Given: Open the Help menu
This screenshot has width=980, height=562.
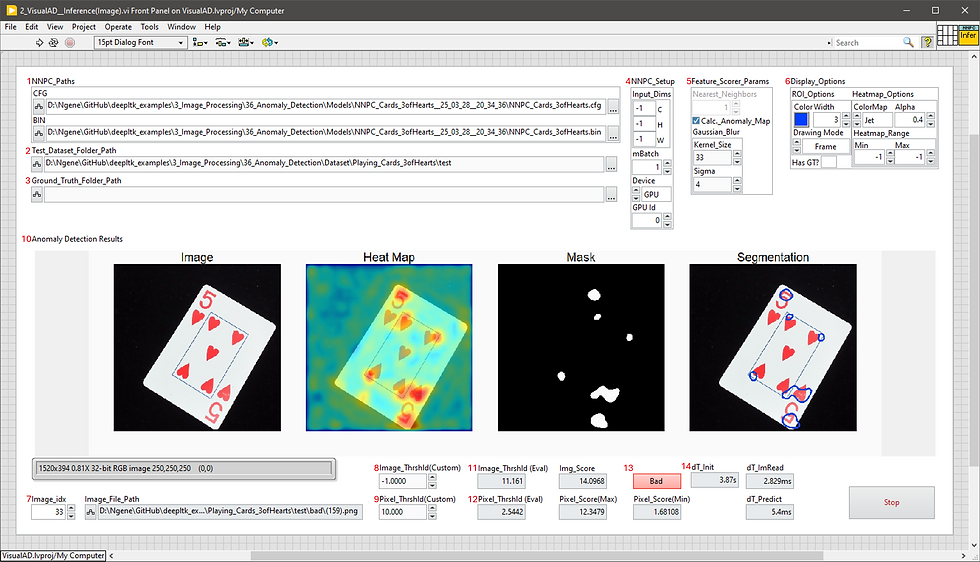Looking at the screenshot, I should (212, 27).
